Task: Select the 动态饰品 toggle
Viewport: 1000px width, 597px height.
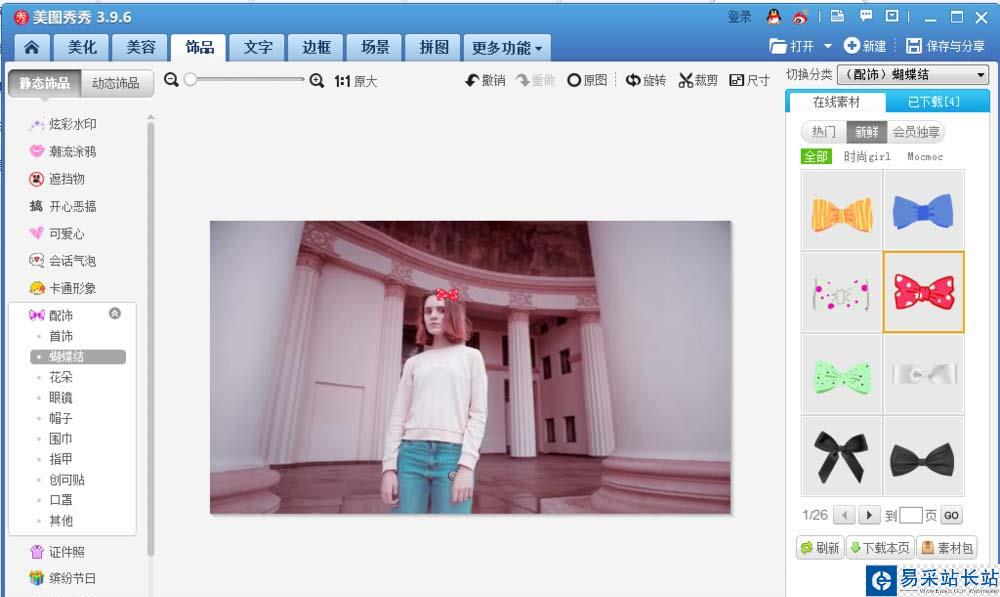Action: point(116,83)
